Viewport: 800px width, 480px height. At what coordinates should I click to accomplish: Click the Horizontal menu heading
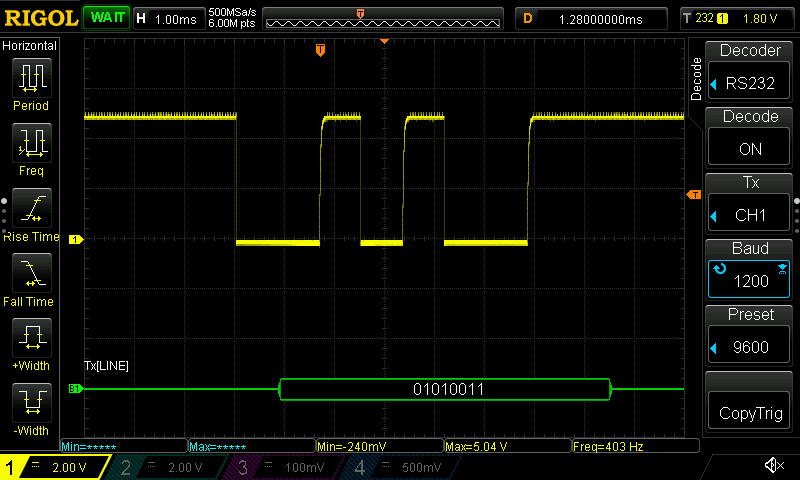coord(30,45)
